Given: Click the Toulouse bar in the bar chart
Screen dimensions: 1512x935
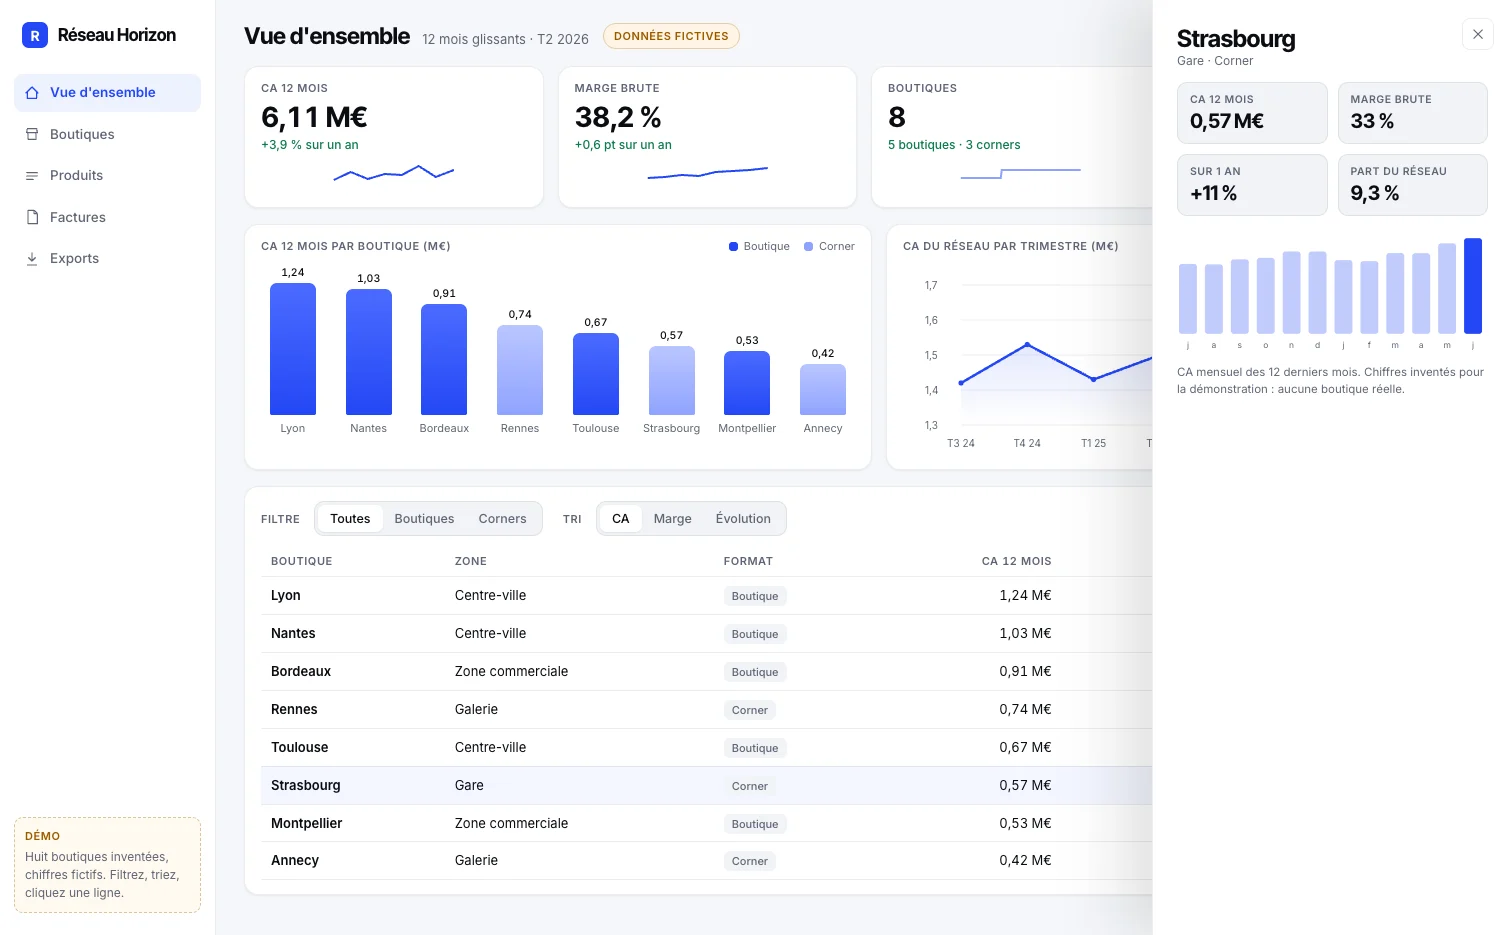Looking at the screenshot, I should [596, 374].
